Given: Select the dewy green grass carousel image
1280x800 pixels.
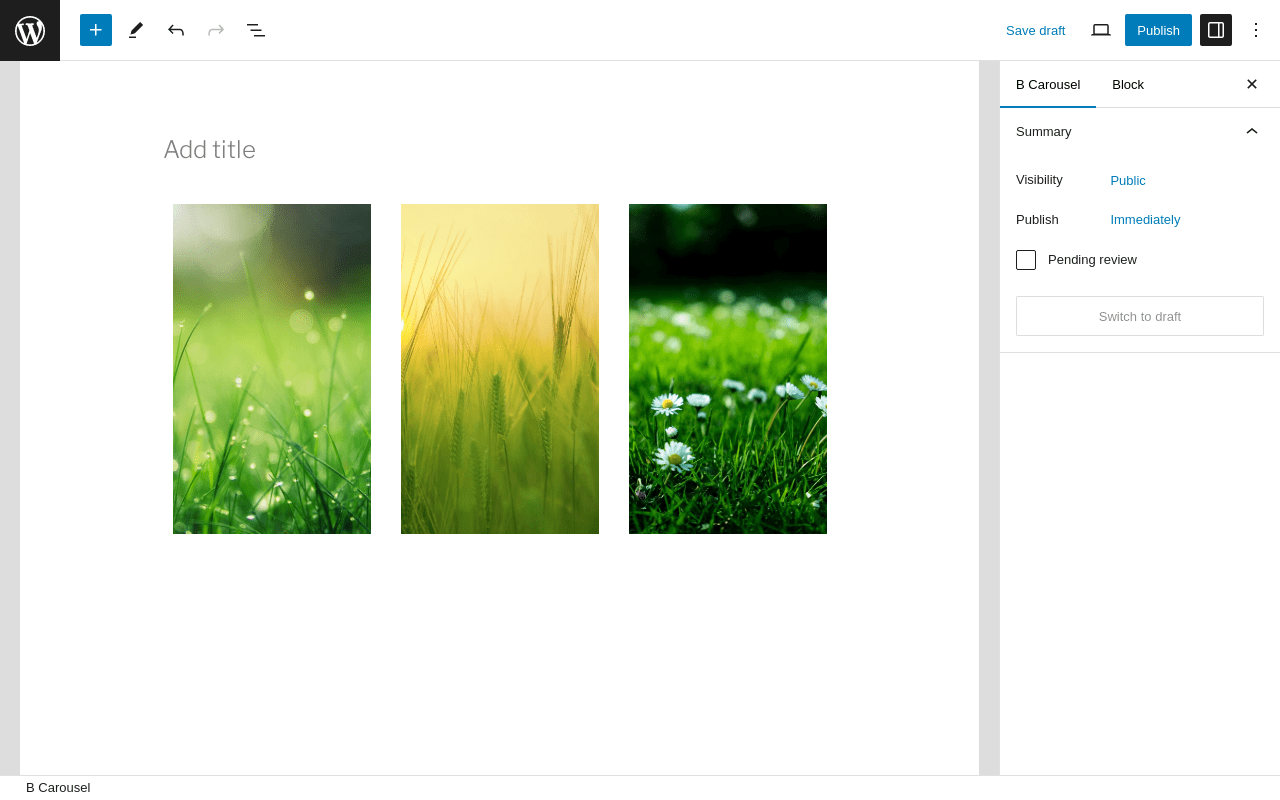Looking at the screenshot, I should click(272, 369).
